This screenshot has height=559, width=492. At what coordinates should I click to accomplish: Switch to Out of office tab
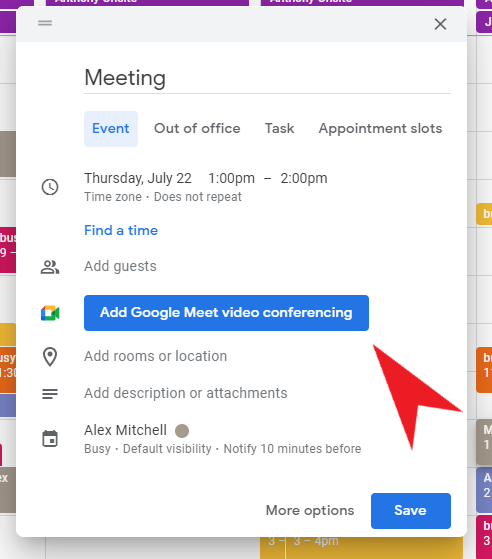pos(197,129)
